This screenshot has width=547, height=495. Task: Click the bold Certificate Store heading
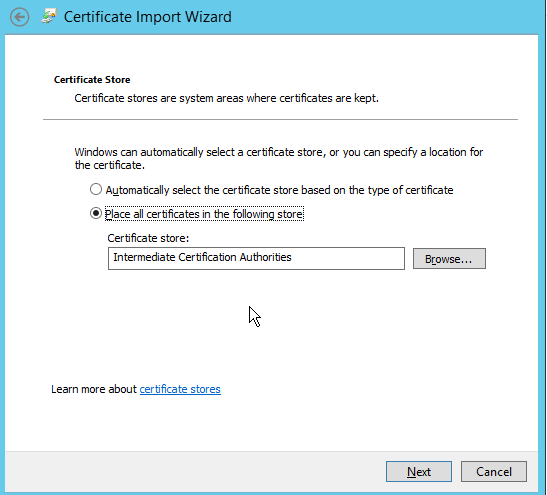[92, 80]
